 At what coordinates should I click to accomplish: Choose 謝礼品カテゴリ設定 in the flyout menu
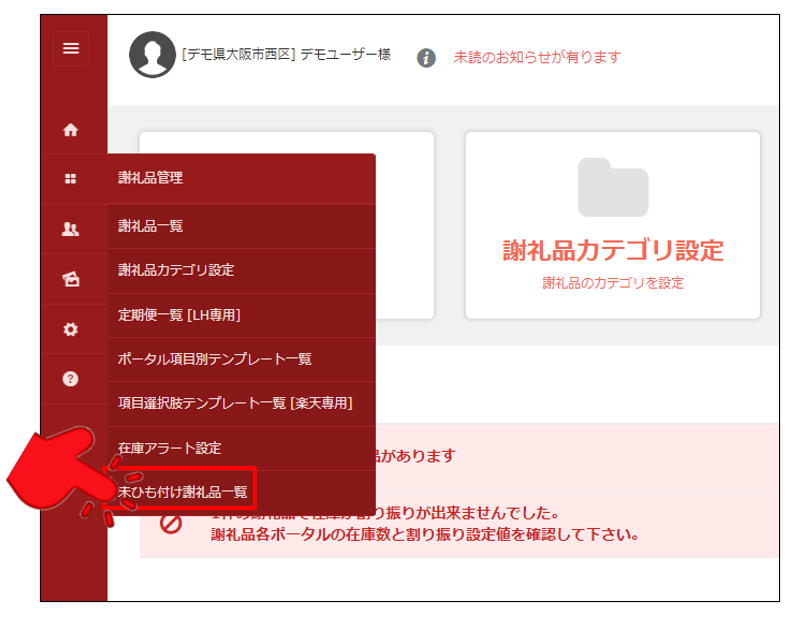coord(176,270)
